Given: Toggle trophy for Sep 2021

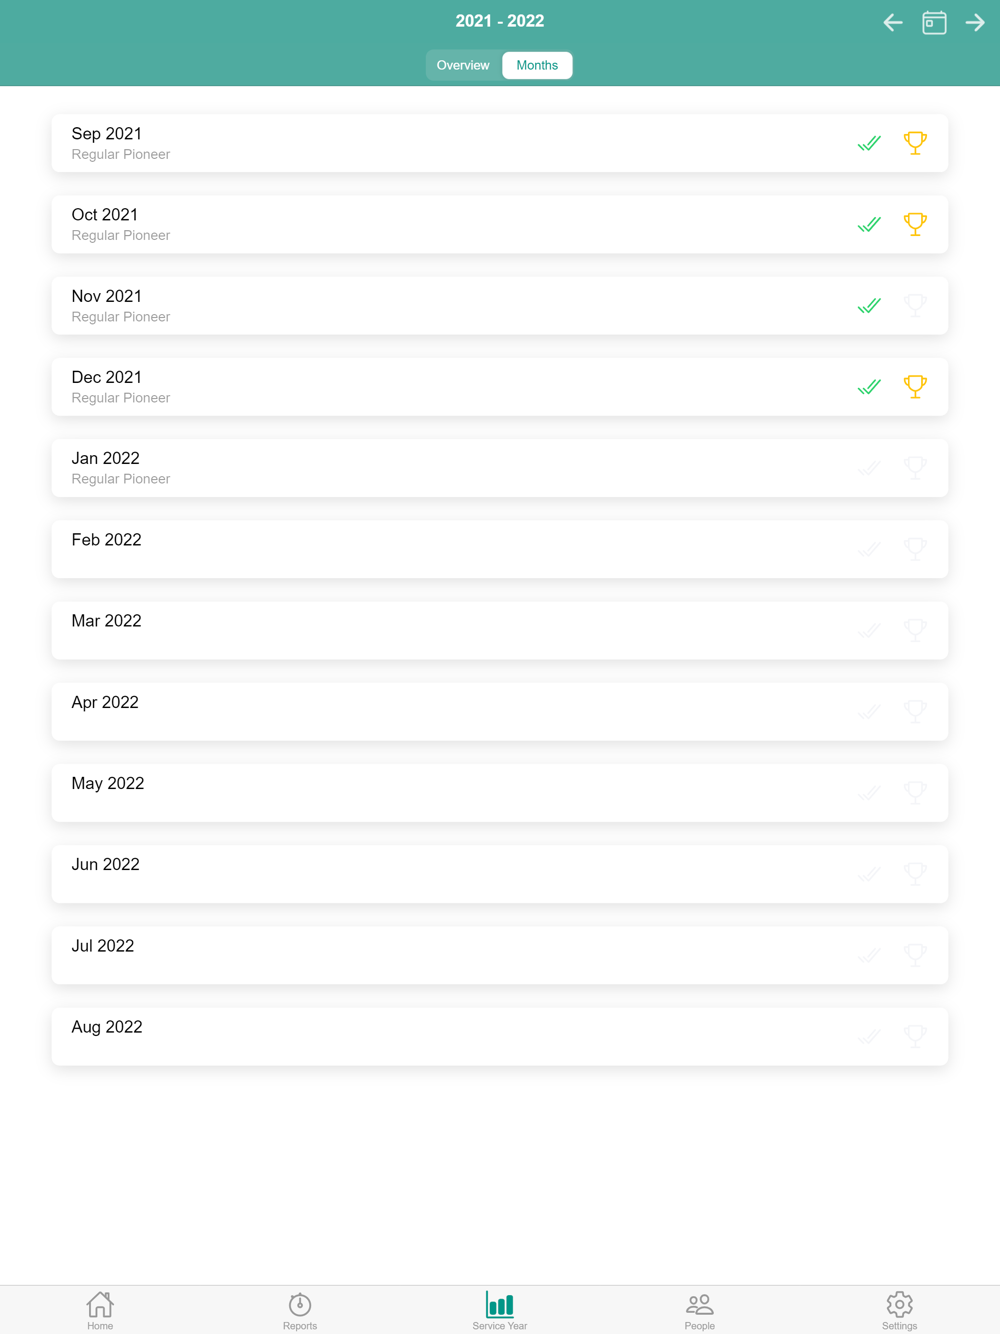Looking at the screenshot, I should coord(915,143).
